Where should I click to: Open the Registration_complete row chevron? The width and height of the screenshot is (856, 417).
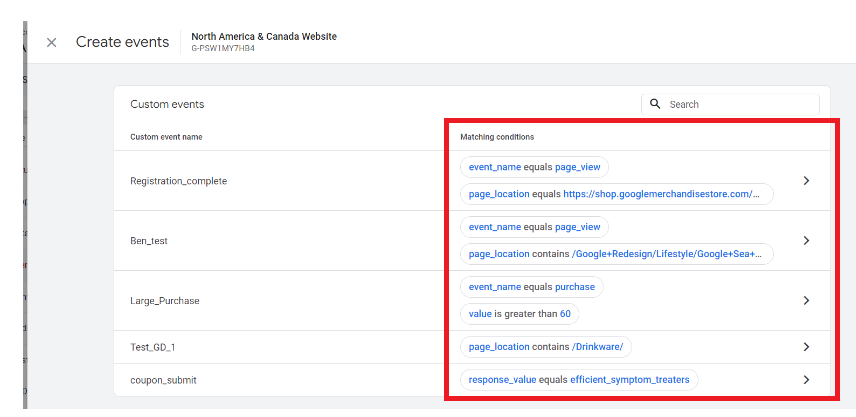[x=806, y=181]
